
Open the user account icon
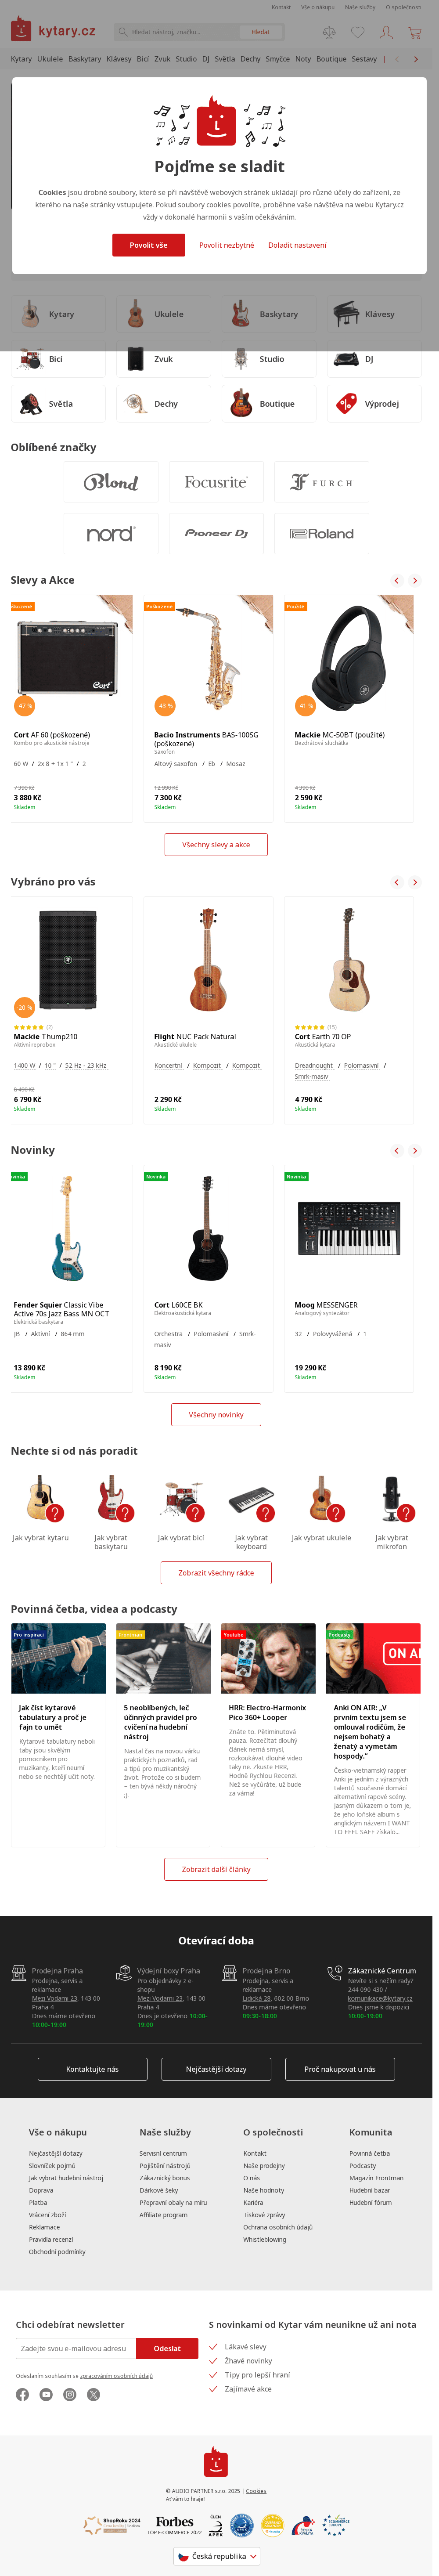[386, 33]
